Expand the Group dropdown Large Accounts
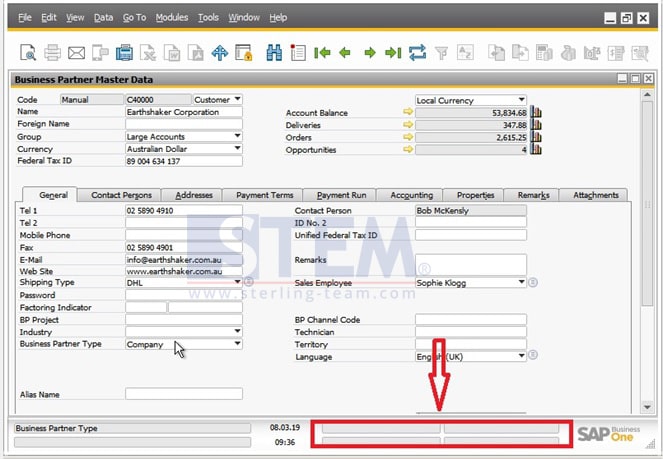The width and height of the screenshot is (663, 459). coord(238,136)
